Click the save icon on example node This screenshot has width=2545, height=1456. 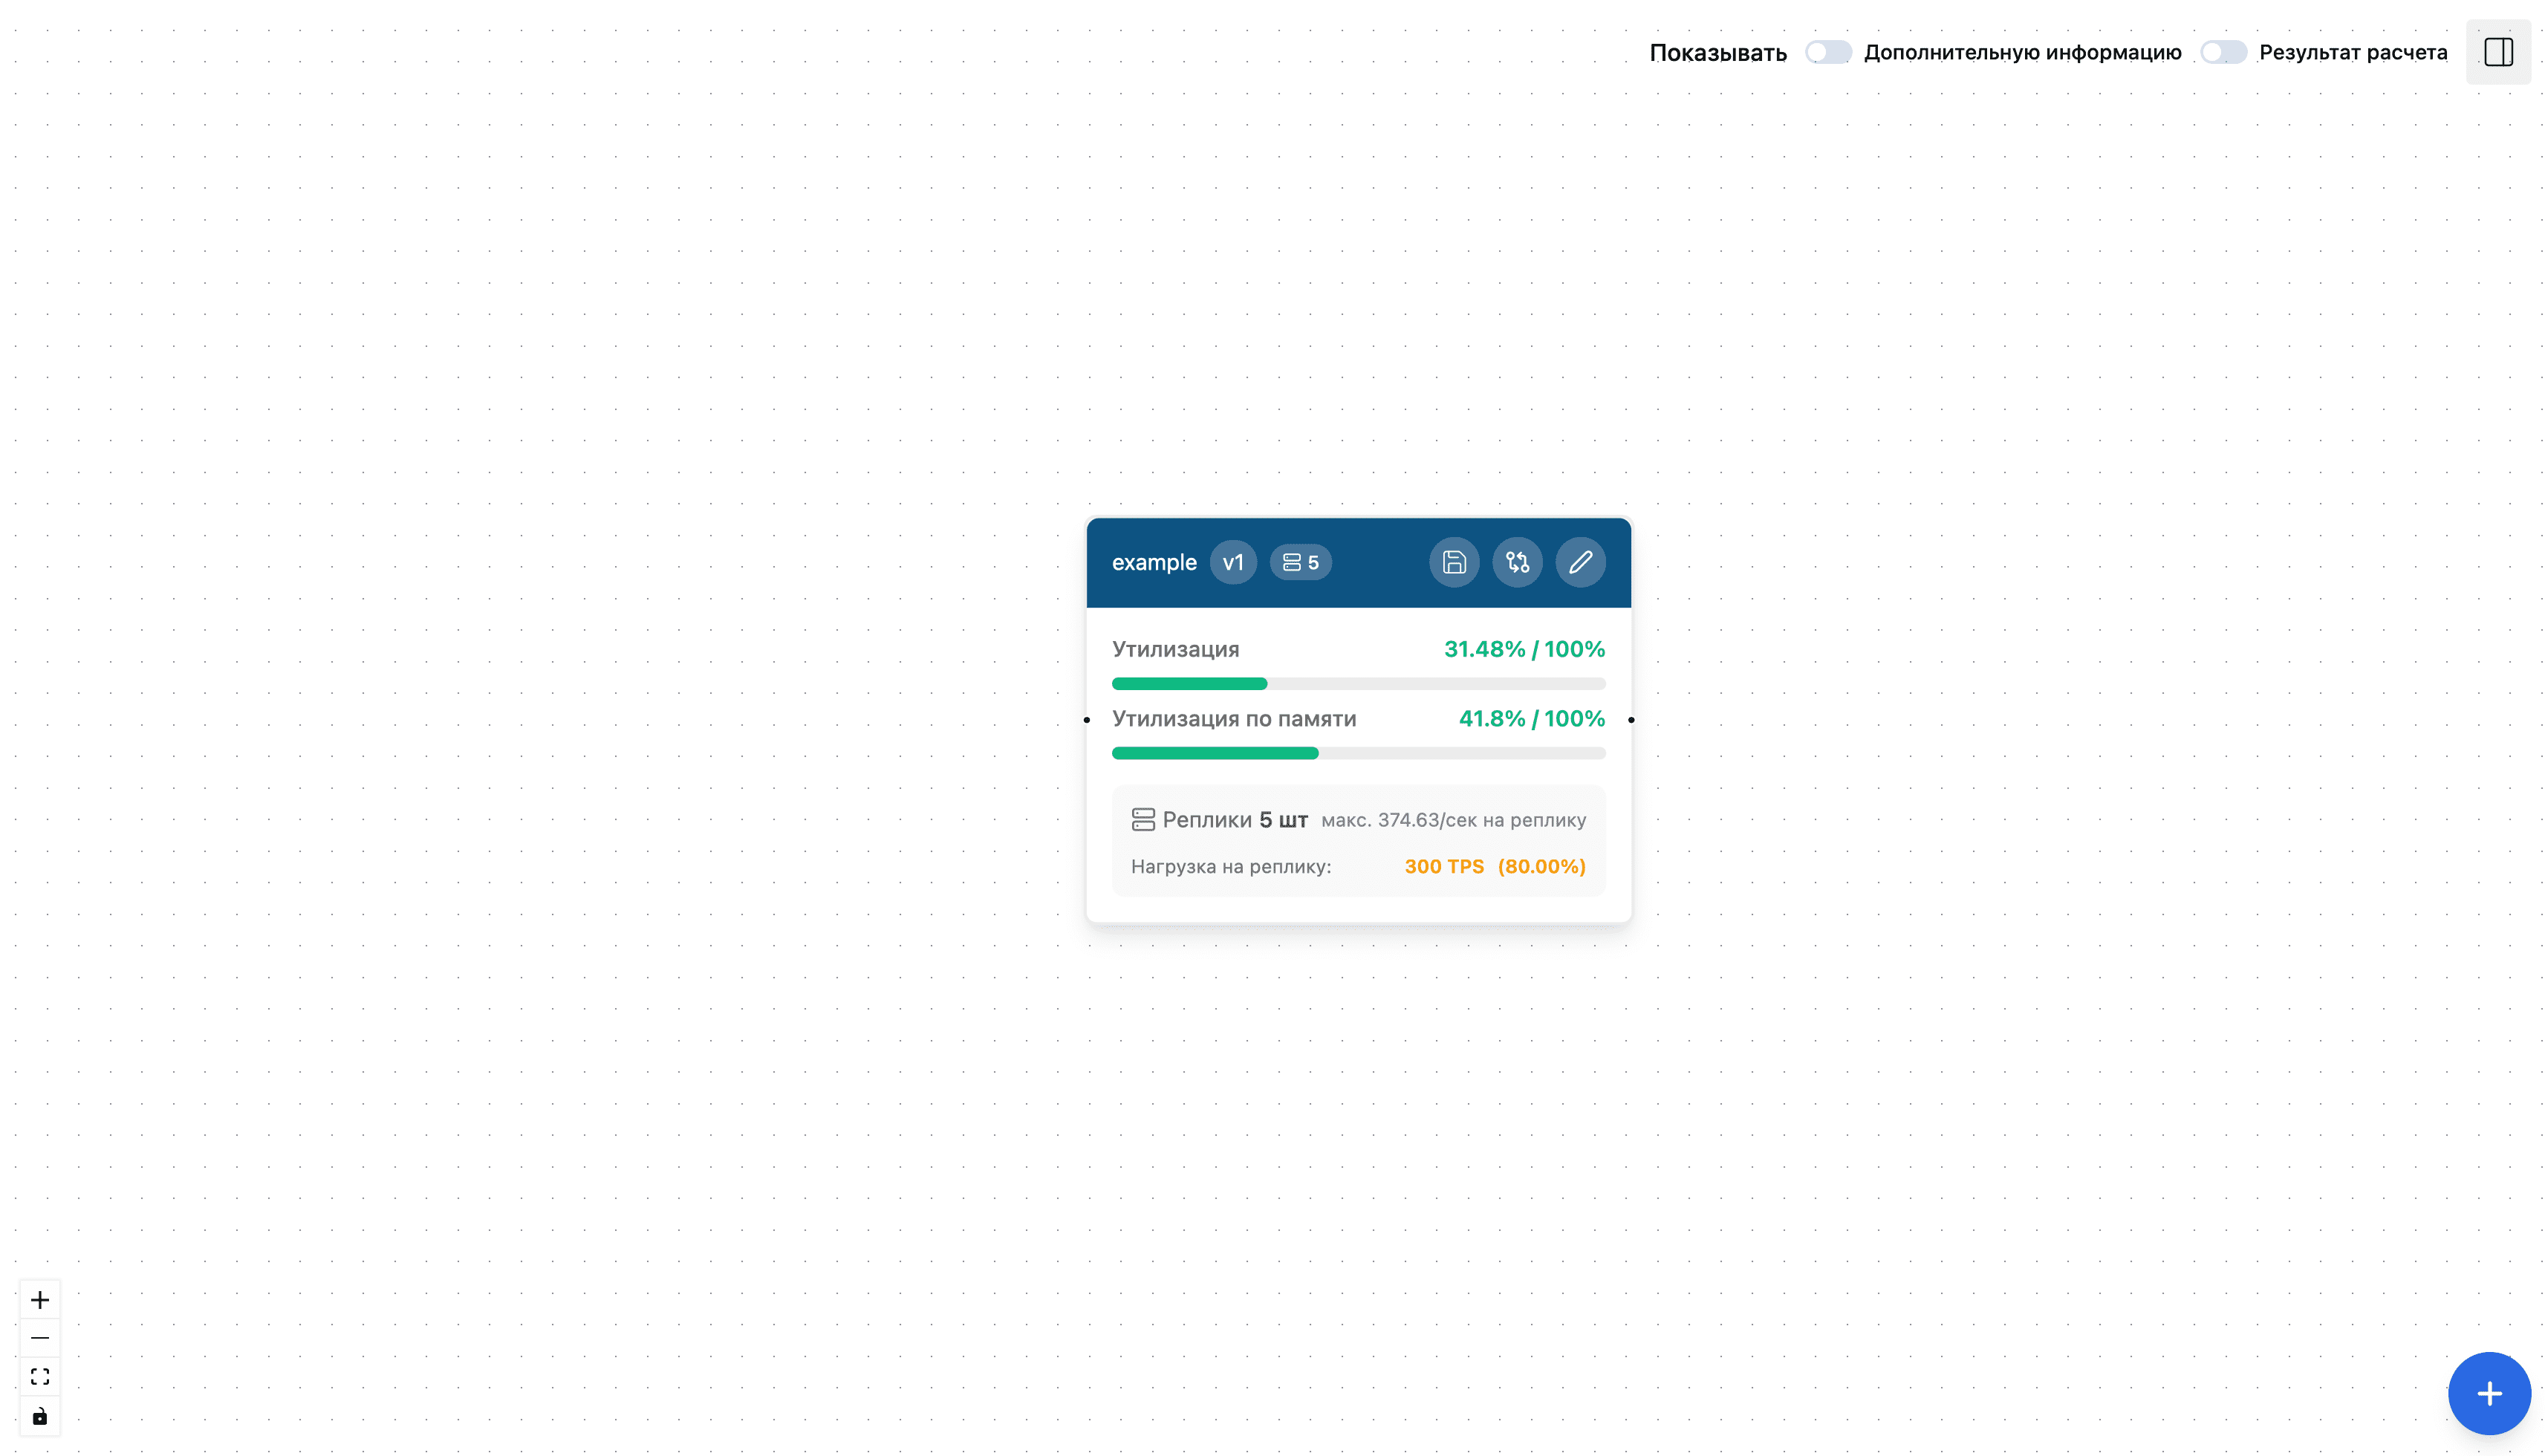tap(1454, 562)
